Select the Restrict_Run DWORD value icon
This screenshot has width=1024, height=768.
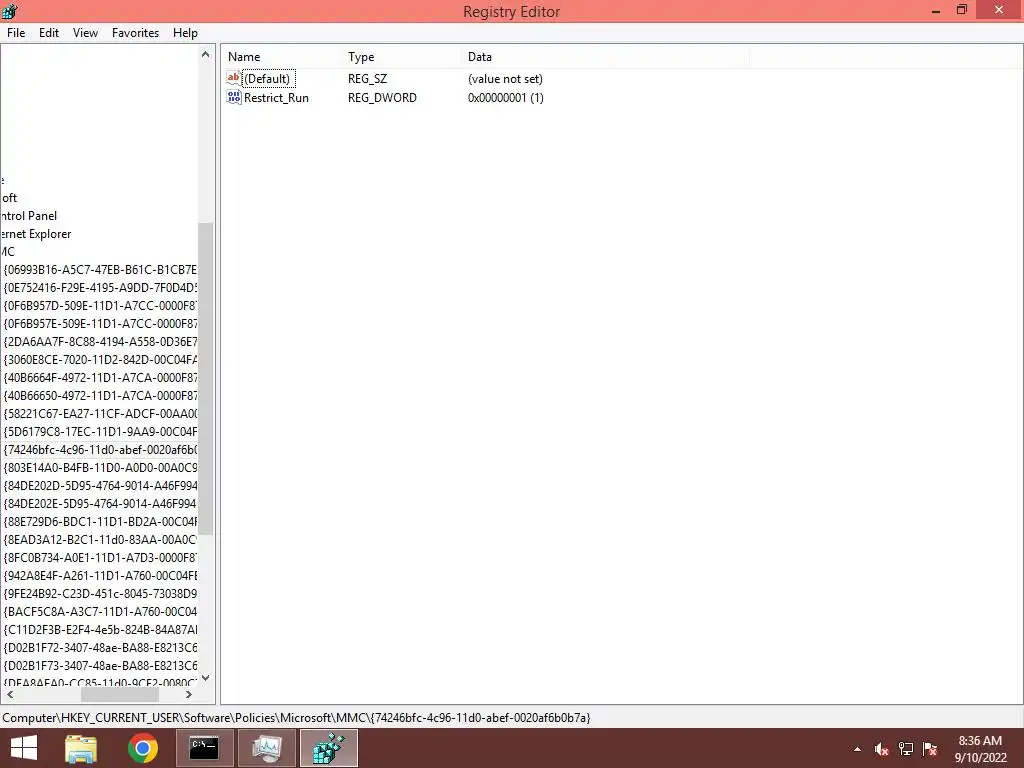coord(234,97)
